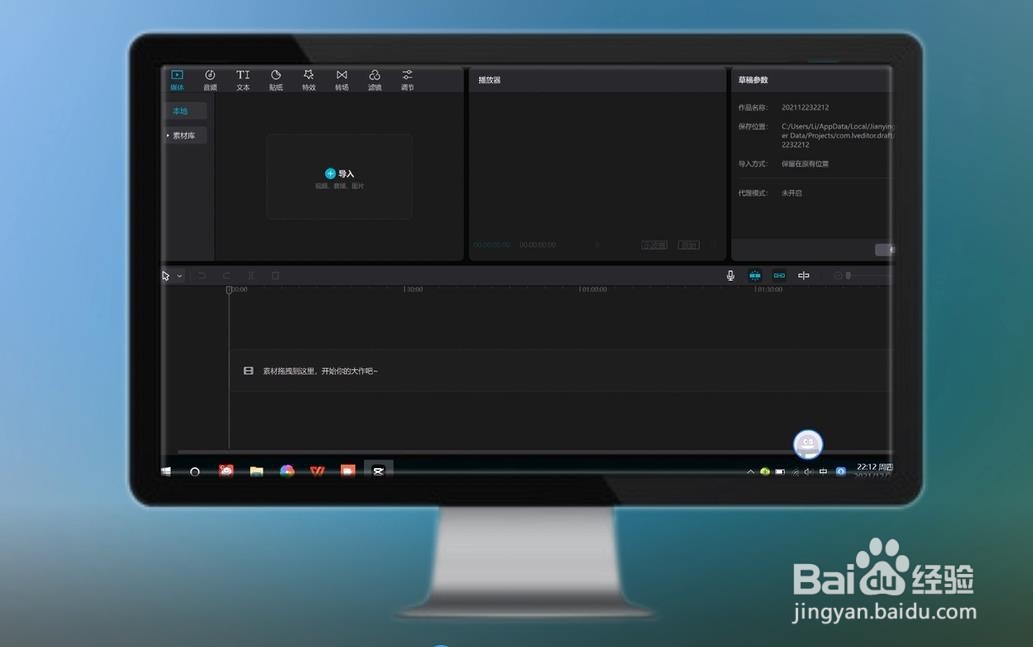Click the save location path text
Image resolution: width=1033 pixels, height=647 pixels.
pos(837,135)
